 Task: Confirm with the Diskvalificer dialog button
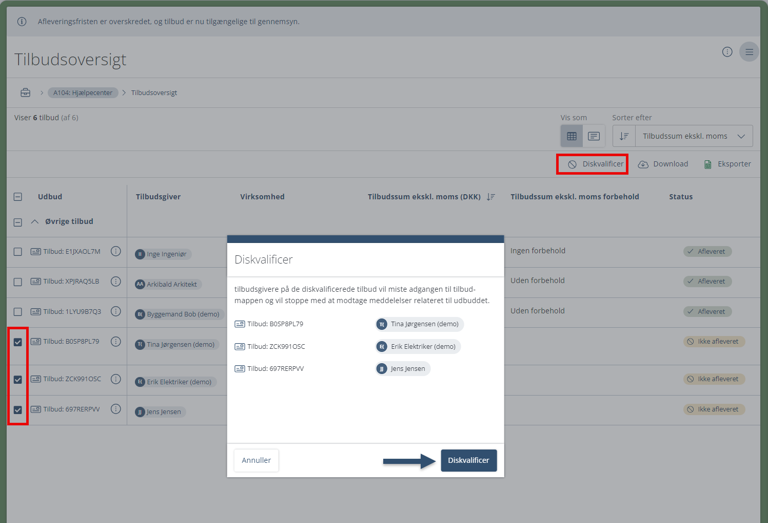[468, 460]
